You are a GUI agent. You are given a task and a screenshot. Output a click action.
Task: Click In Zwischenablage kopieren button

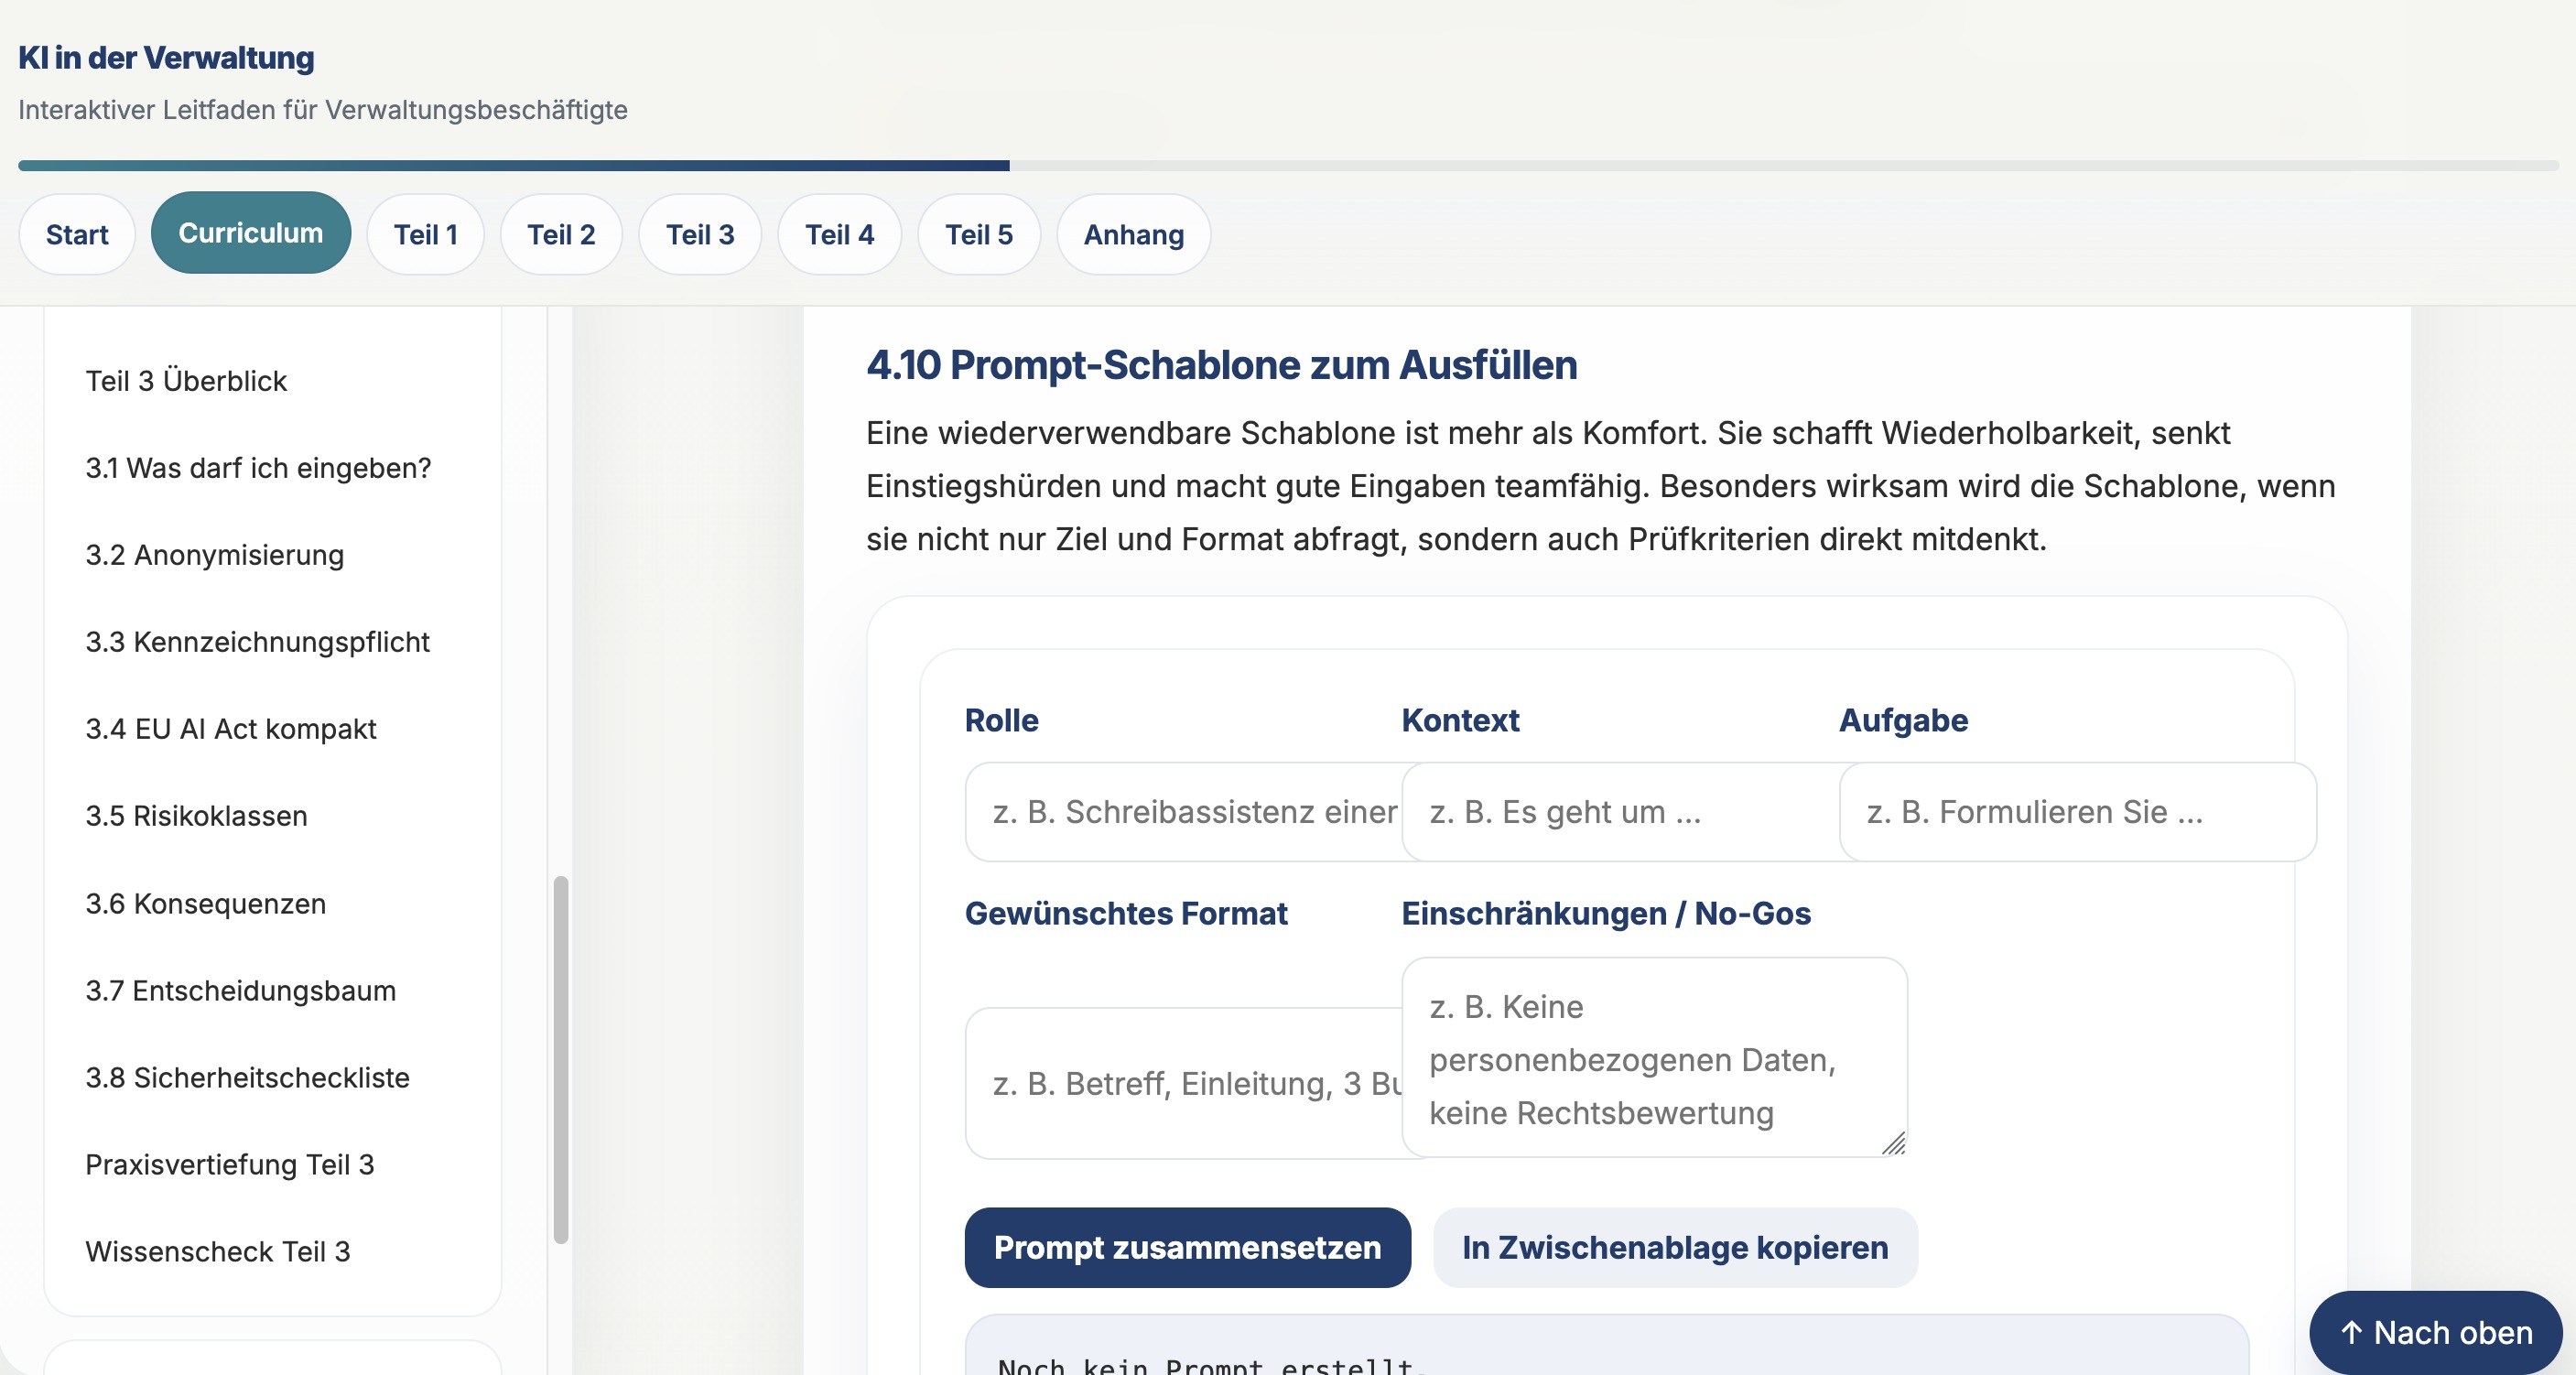tap(1675, 1248)
